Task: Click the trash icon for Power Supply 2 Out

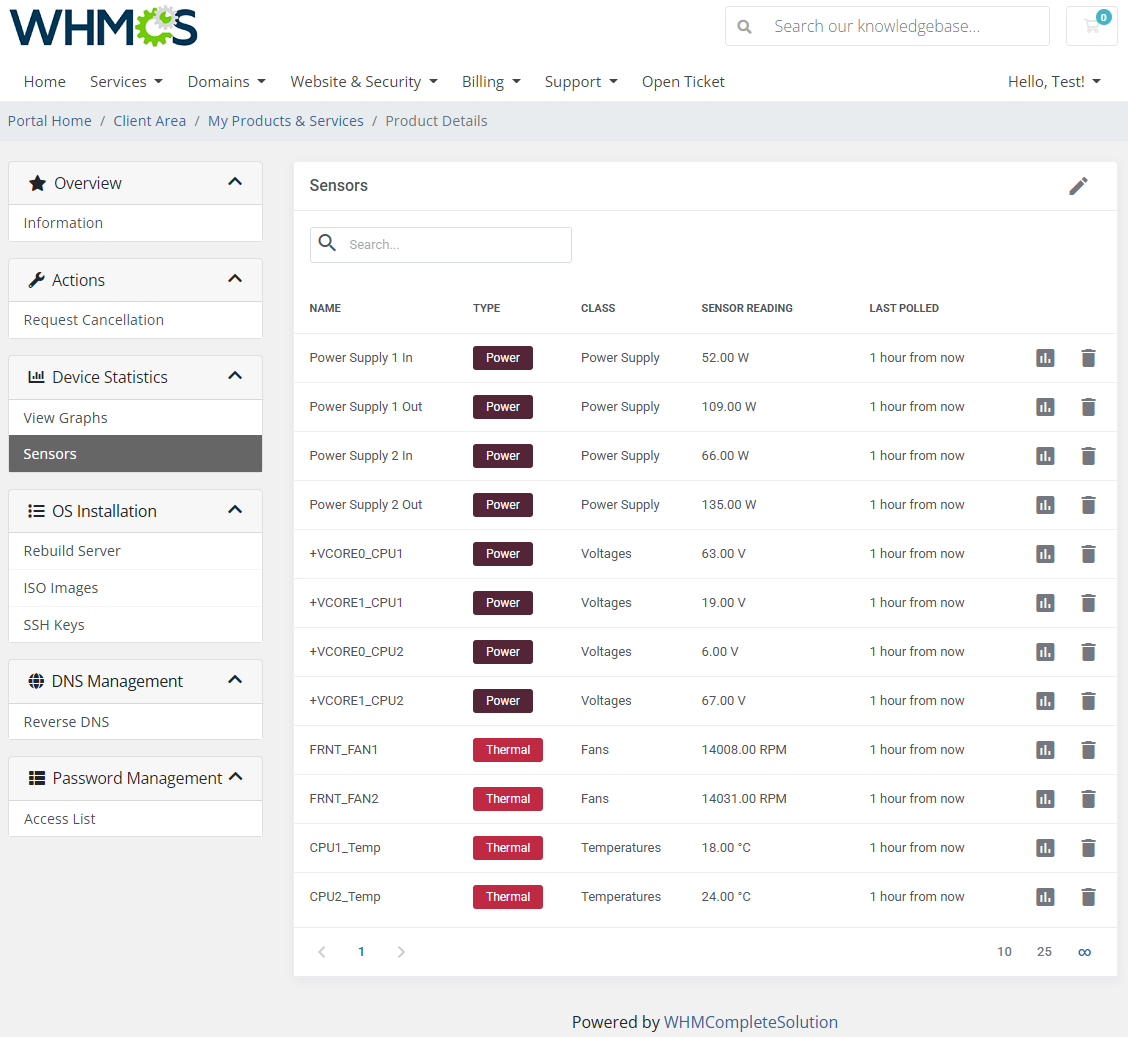Action: [1088, 505]
